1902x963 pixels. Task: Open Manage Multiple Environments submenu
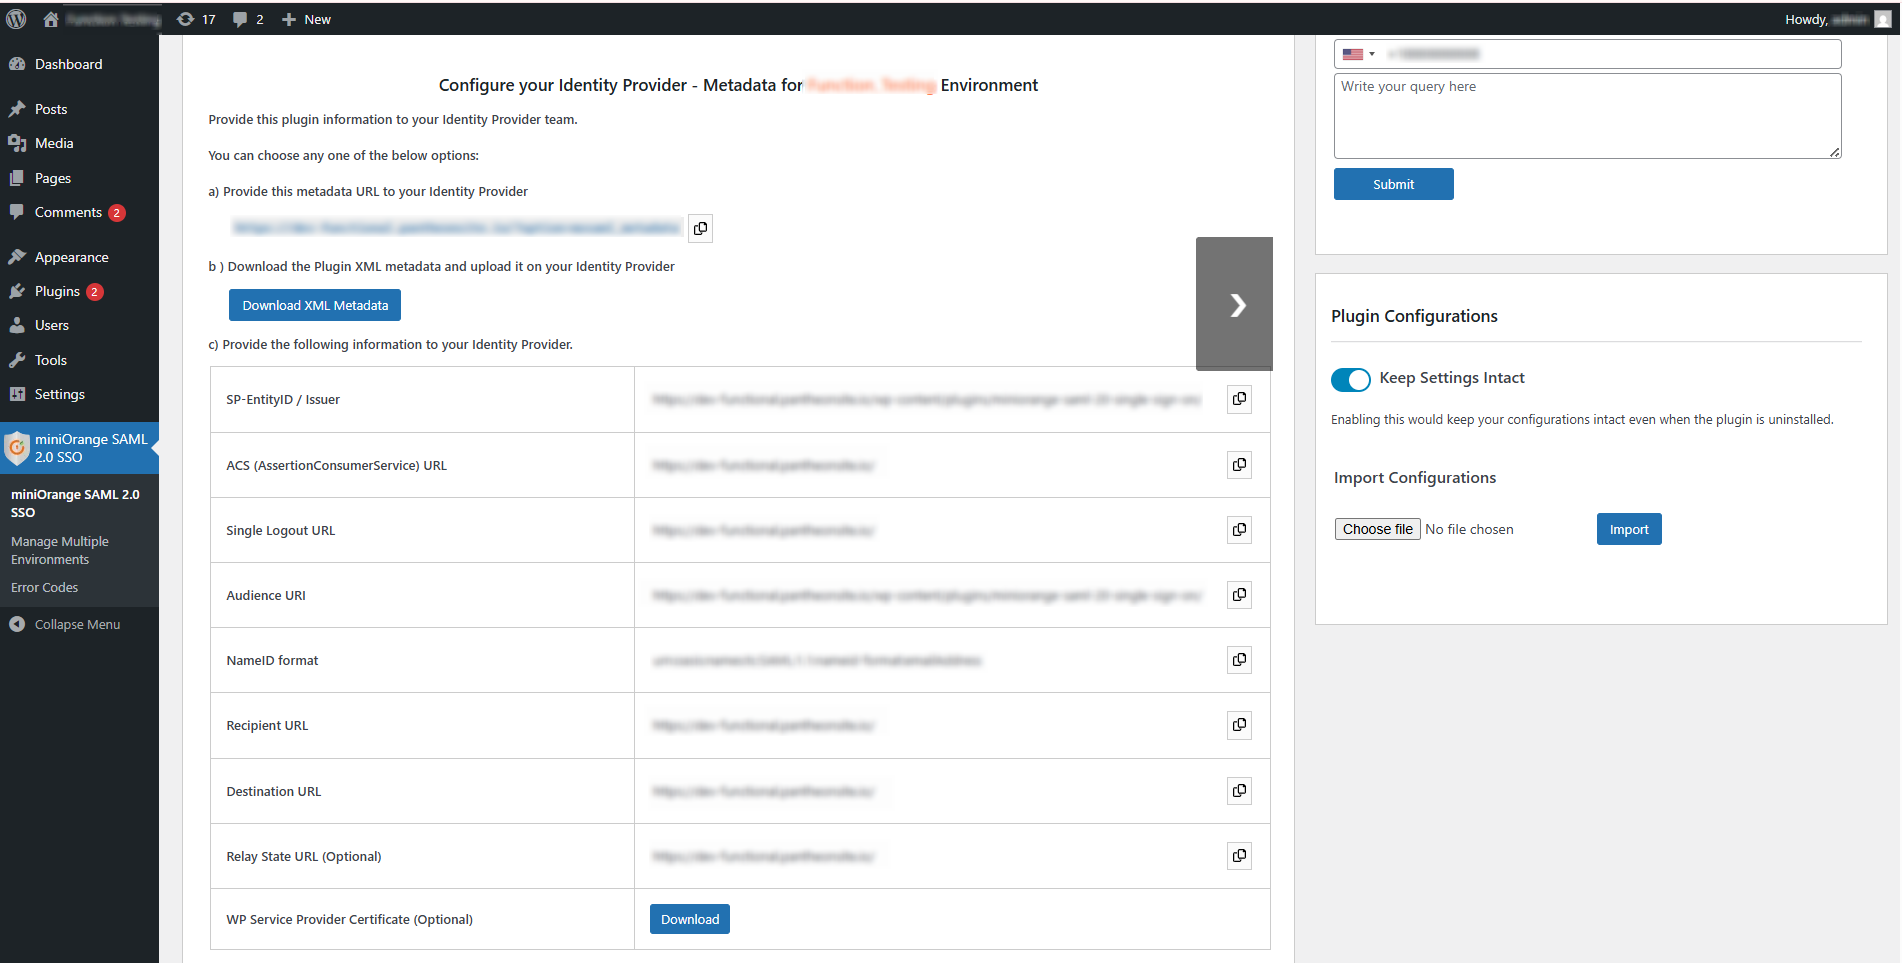(x=60, y=550)
